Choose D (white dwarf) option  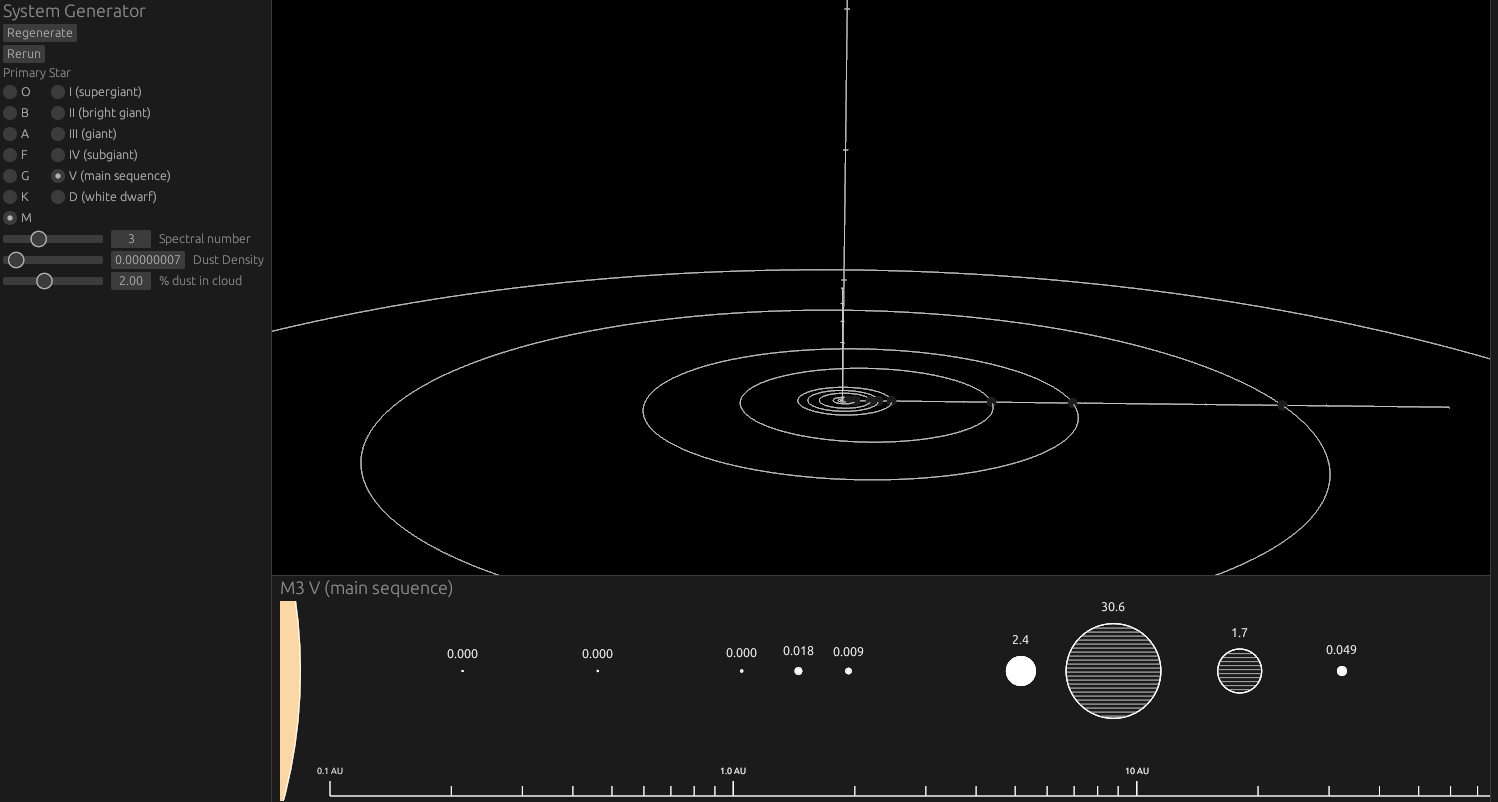[x=58, y=196]
